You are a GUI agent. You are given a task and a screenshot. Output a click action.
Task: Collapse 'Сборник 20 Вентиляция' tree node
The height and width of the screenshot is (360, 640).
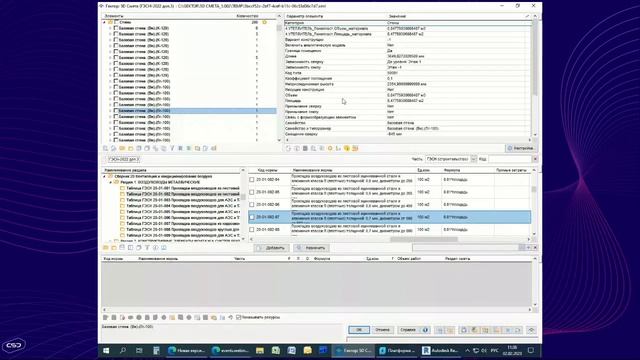(104, 176)
